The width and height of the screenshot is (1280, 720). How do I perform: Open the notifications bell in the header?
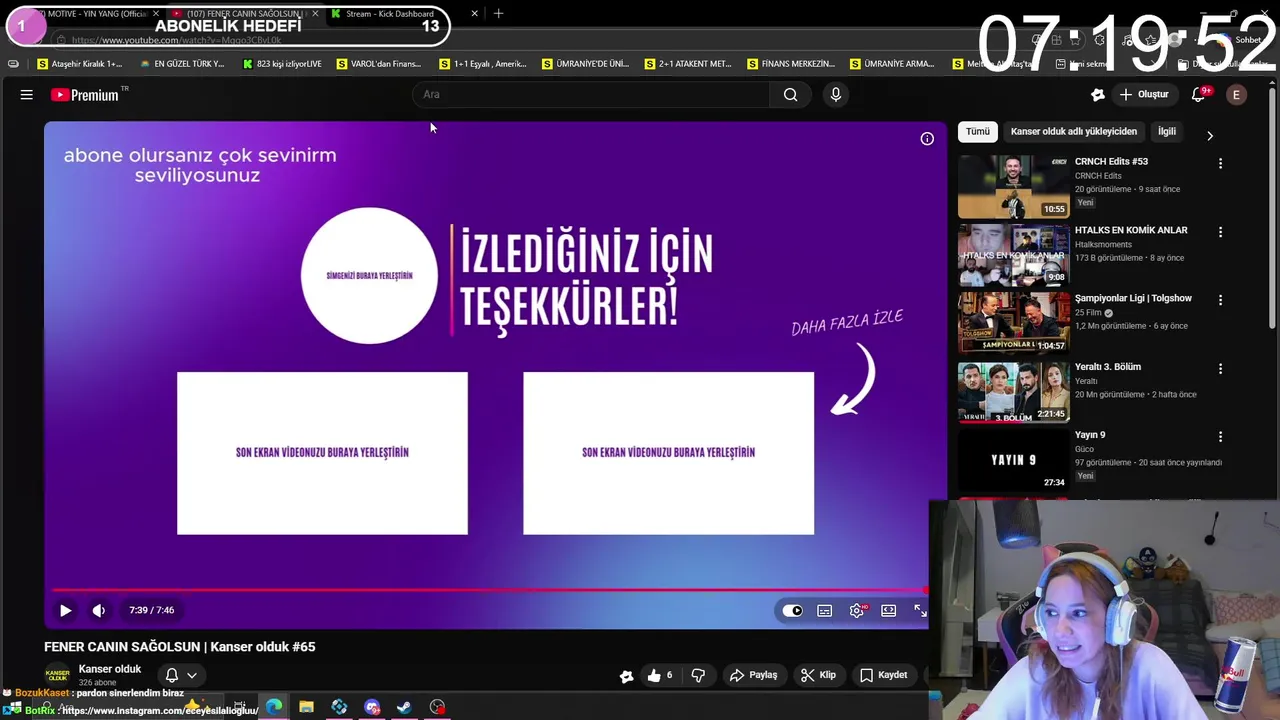click(x=1199, y=95)
